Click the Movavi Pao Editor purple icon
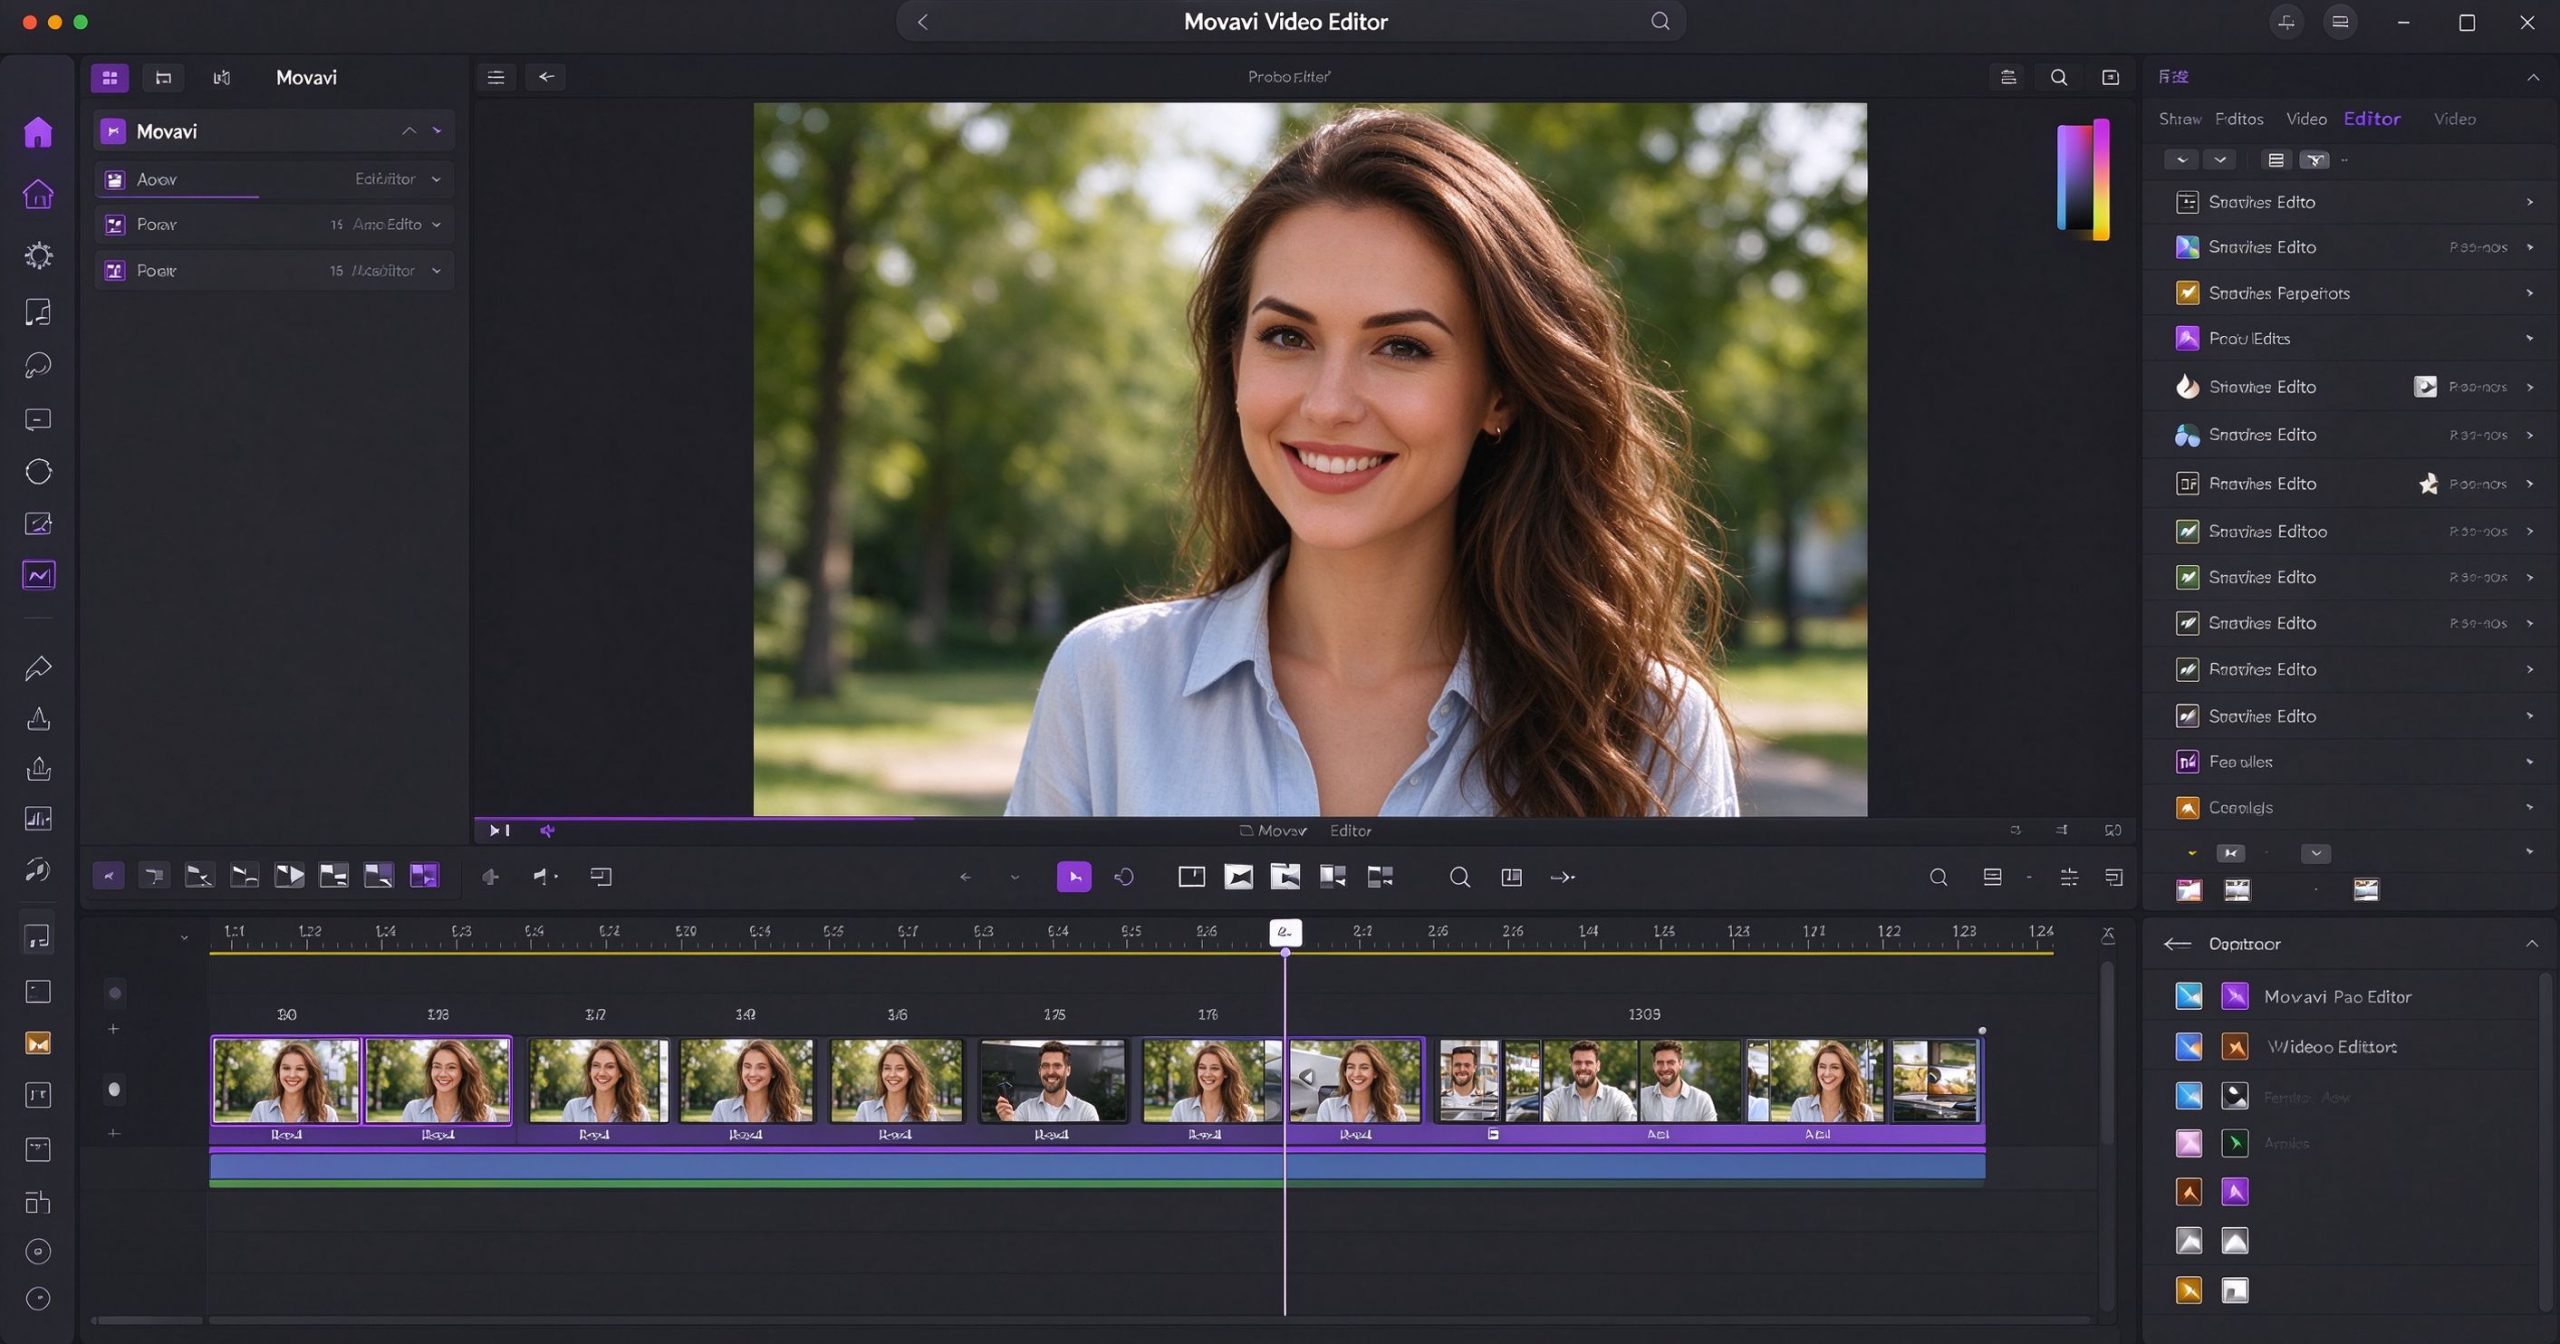Image resolution: width=2560 pixels, height=1344 pixels. pyautogui.click(x=2234, y=996)
